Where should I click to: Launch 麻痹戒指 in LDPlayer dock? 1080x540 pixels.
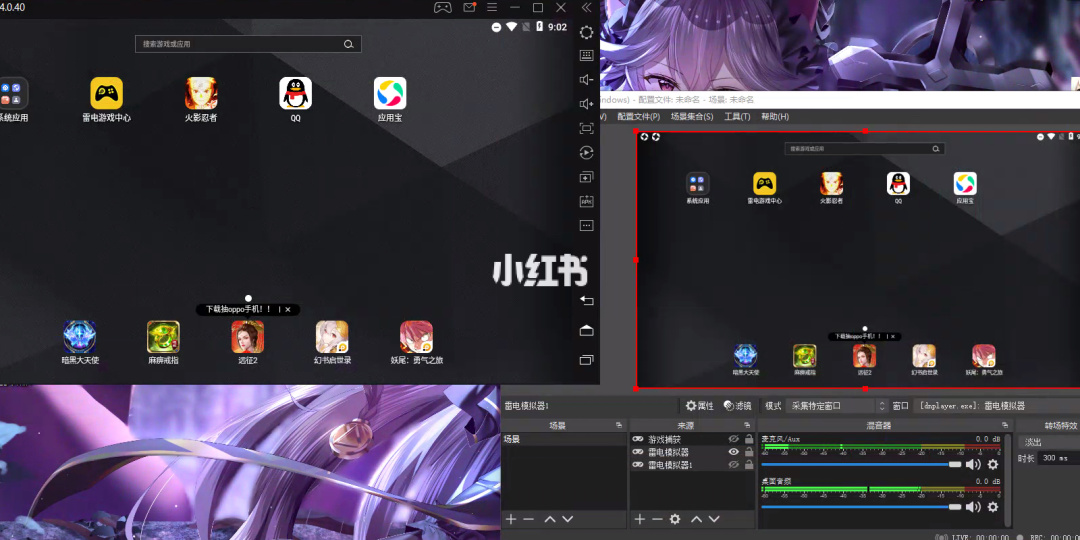tap(163, 342)
